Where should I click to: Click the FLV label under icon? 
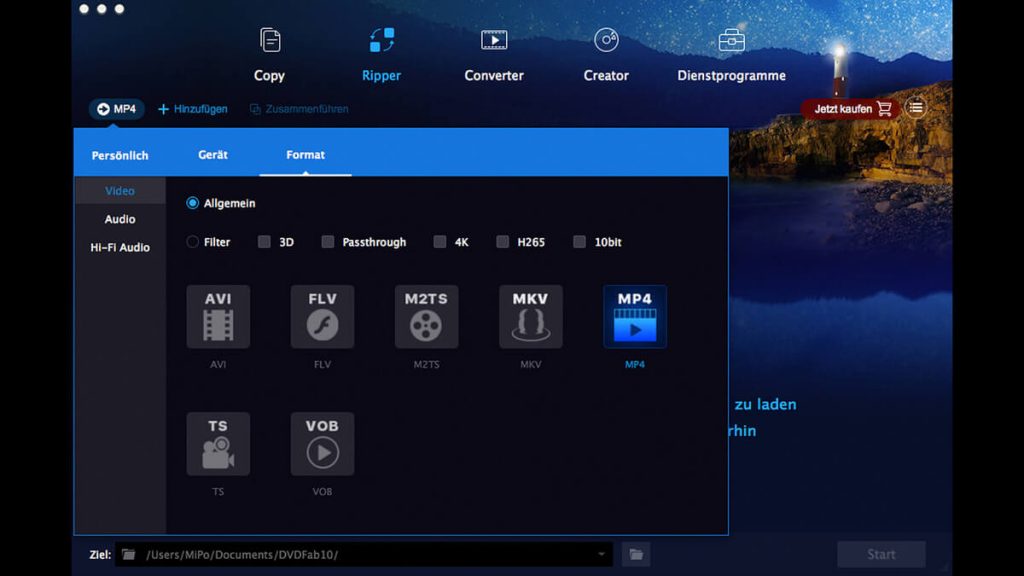[323, 364]
